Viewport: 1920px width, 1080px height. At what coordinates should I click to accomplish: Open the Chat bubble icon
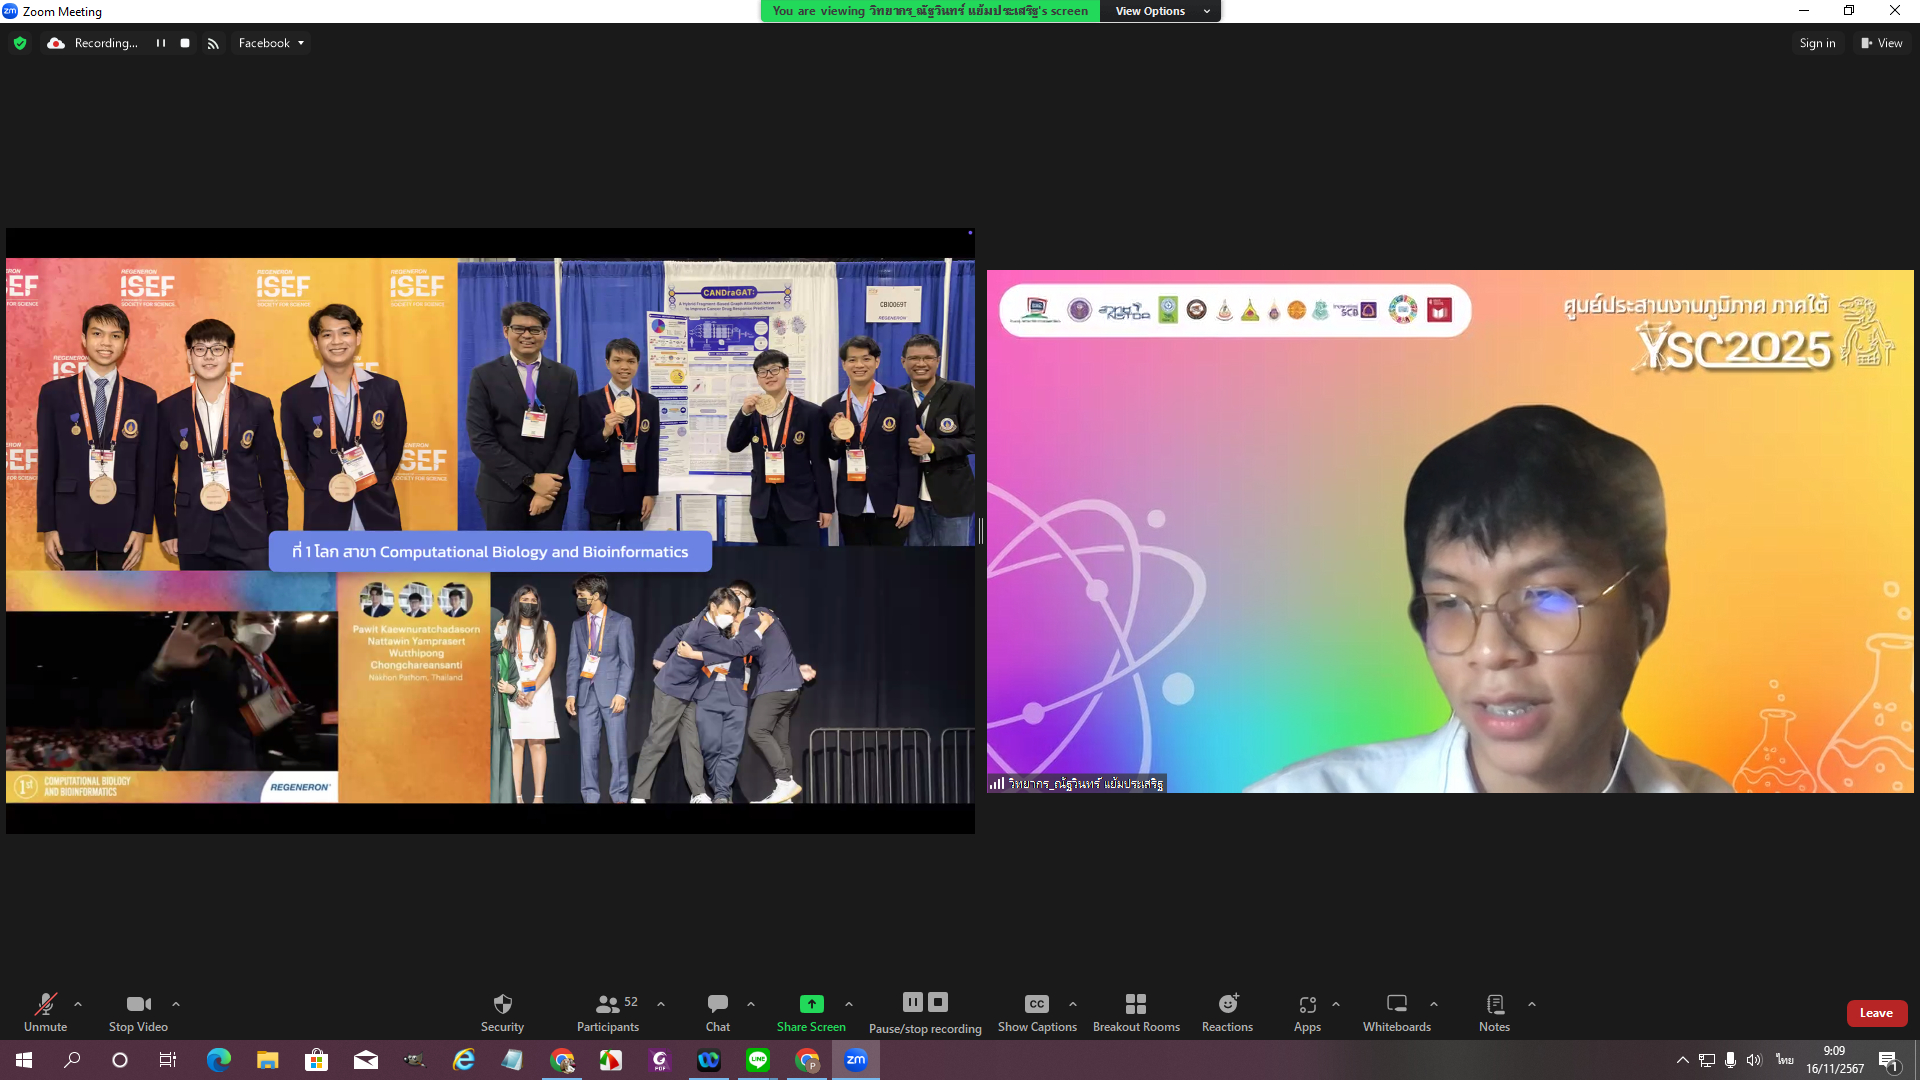click(x=717, y=1004)
